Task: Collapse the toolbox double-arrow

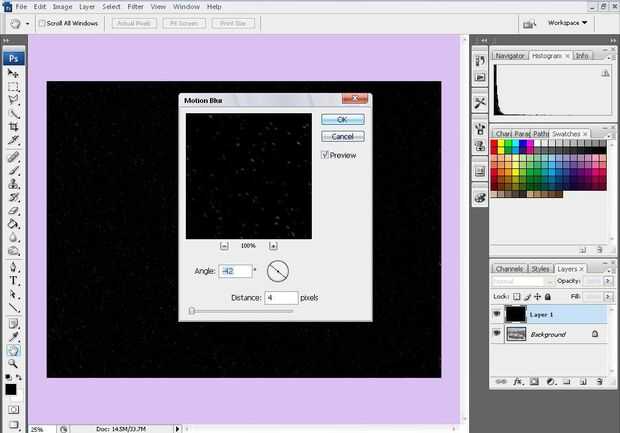Action: [6, 41]
